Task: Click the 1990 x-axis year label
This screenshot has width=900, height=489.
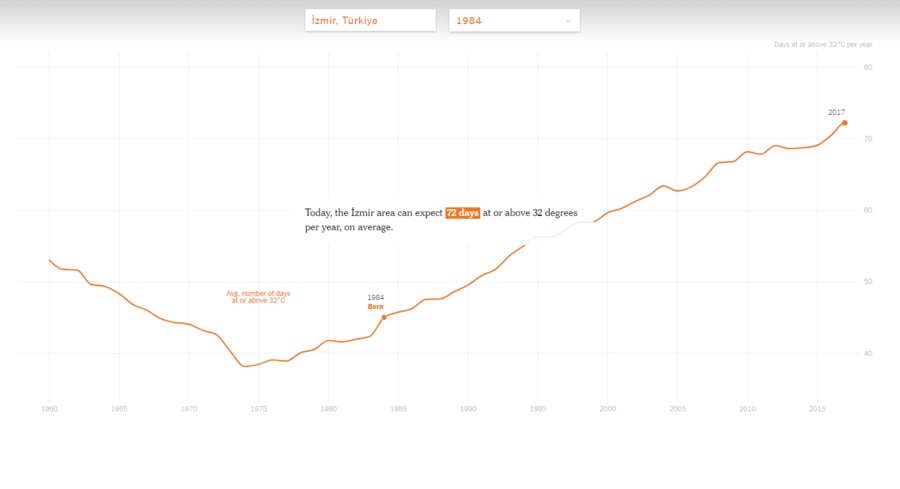Action: tap(468, 409)
